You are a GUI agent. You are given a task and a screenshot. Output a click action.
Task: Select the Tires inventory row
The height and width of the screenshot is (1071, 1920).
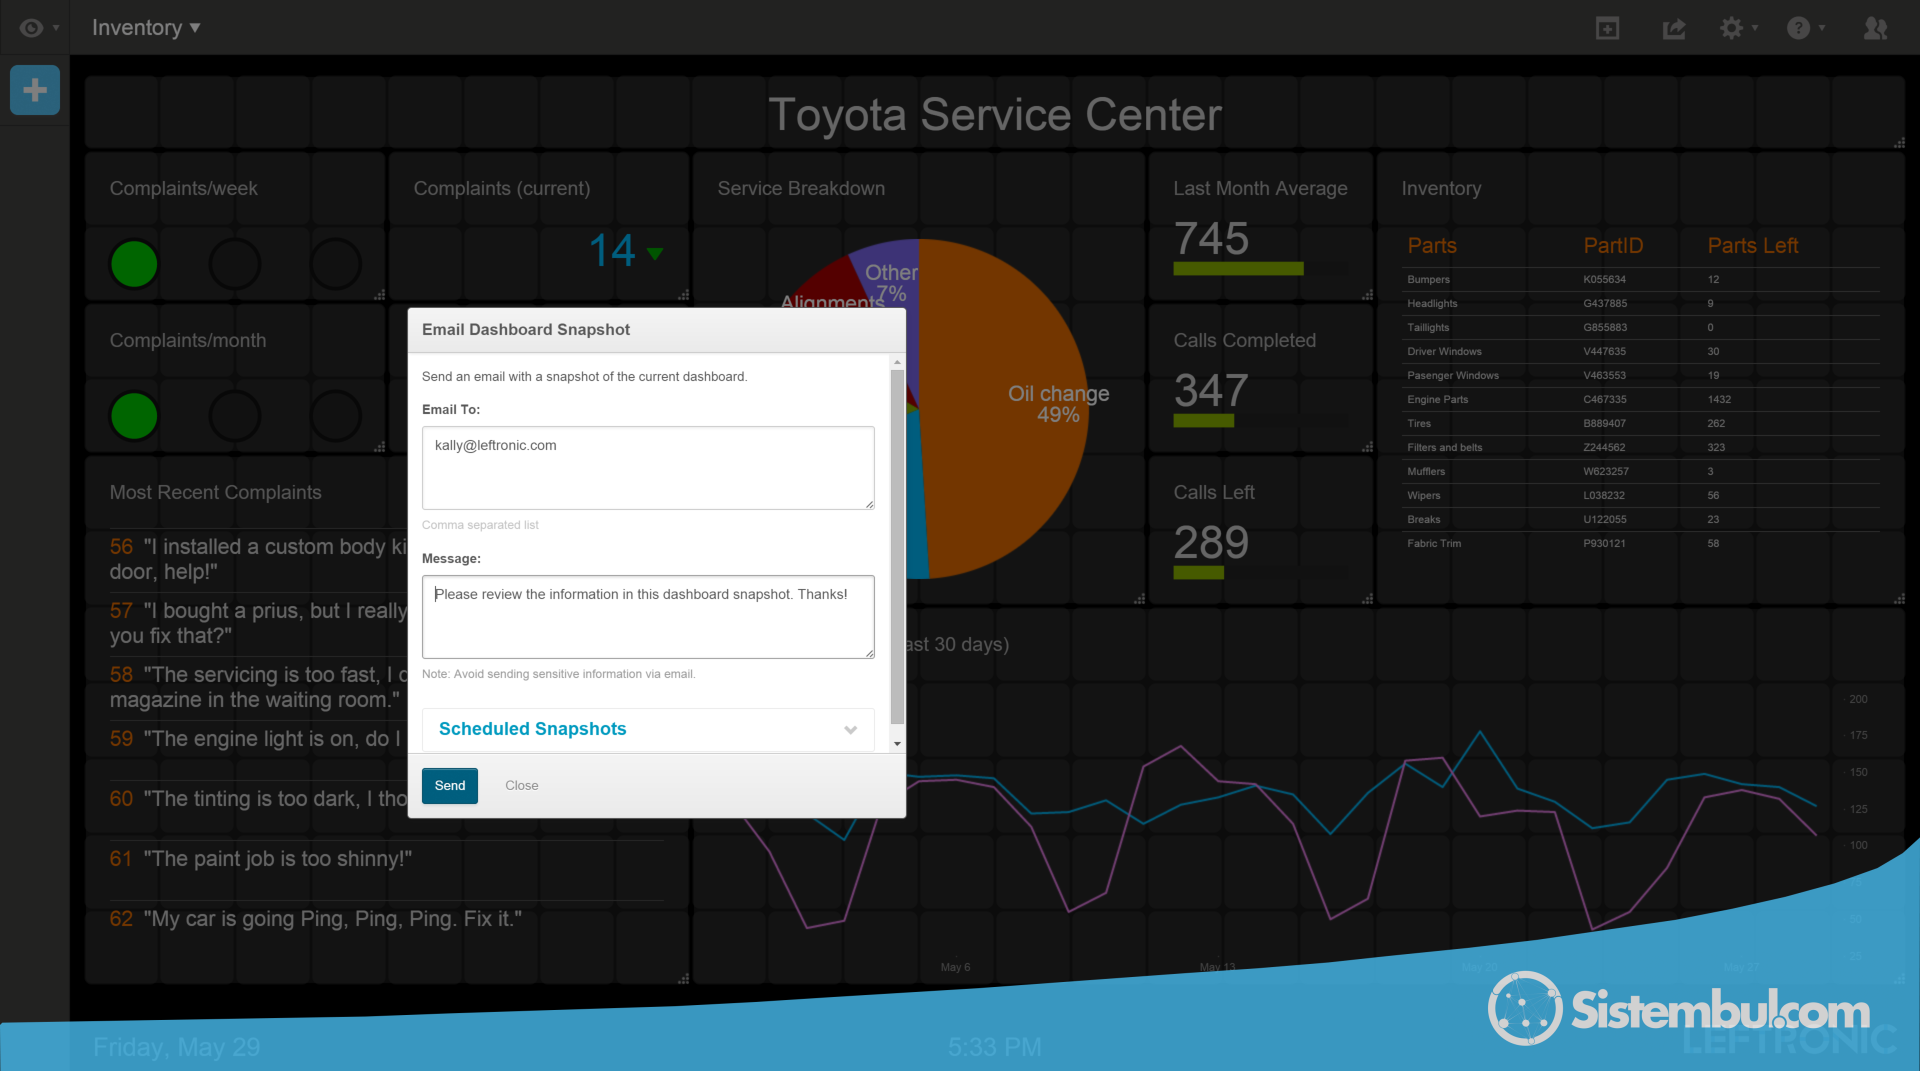[x=1641, y=424]
